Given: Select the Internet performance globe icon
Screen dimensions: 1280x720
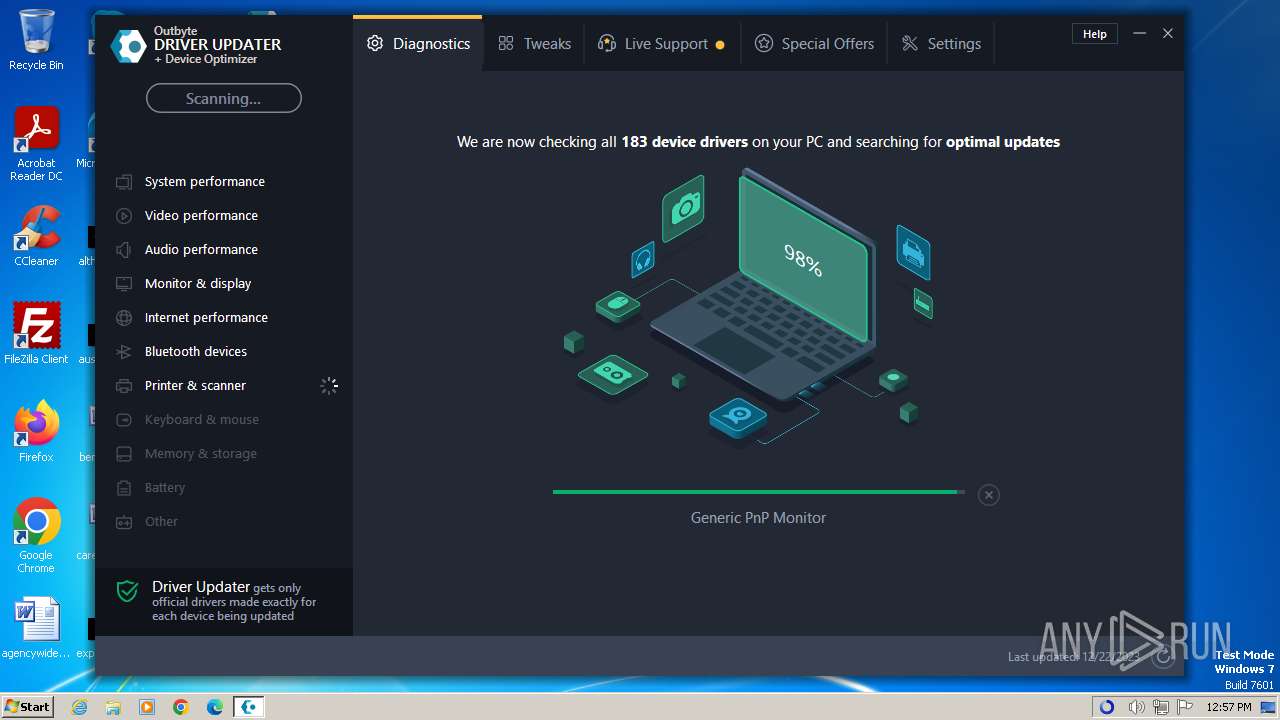Looking at the screenshot, I should pyautogui.click(x=124, y=318).
